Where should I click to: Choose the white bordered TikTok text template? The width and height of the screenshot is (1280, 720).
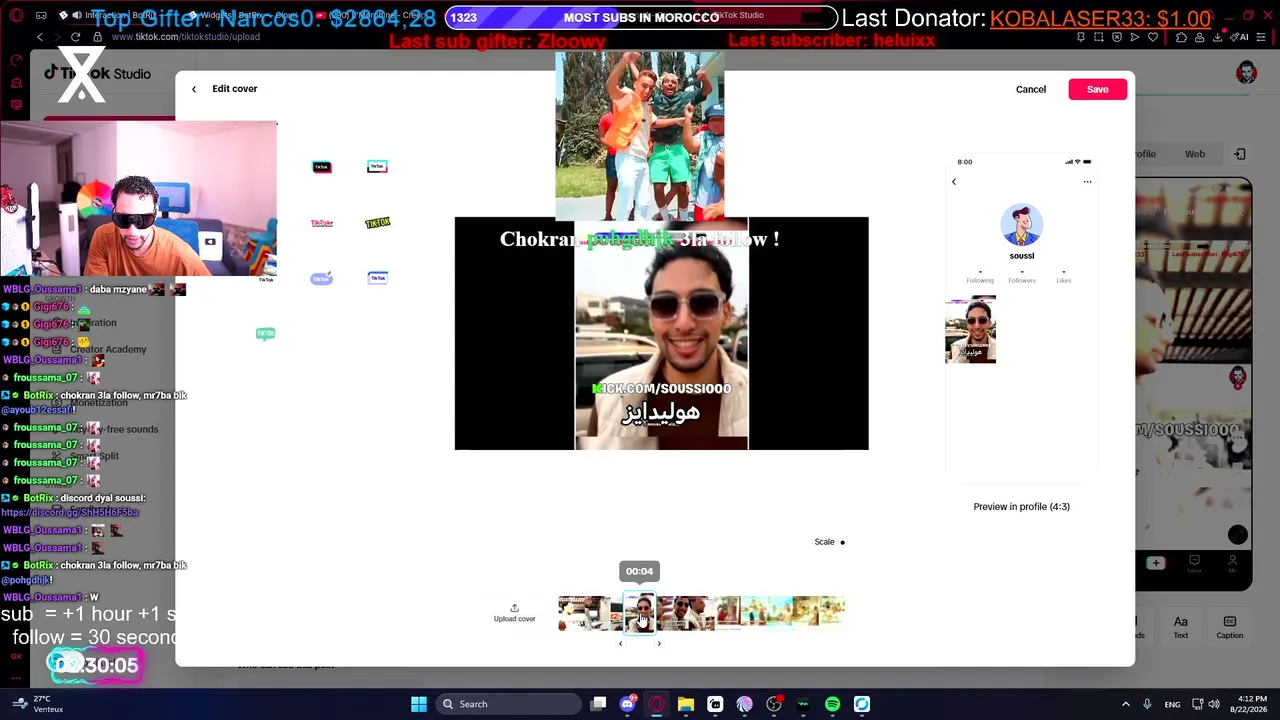pyautogui.click(x=377, y=278)
